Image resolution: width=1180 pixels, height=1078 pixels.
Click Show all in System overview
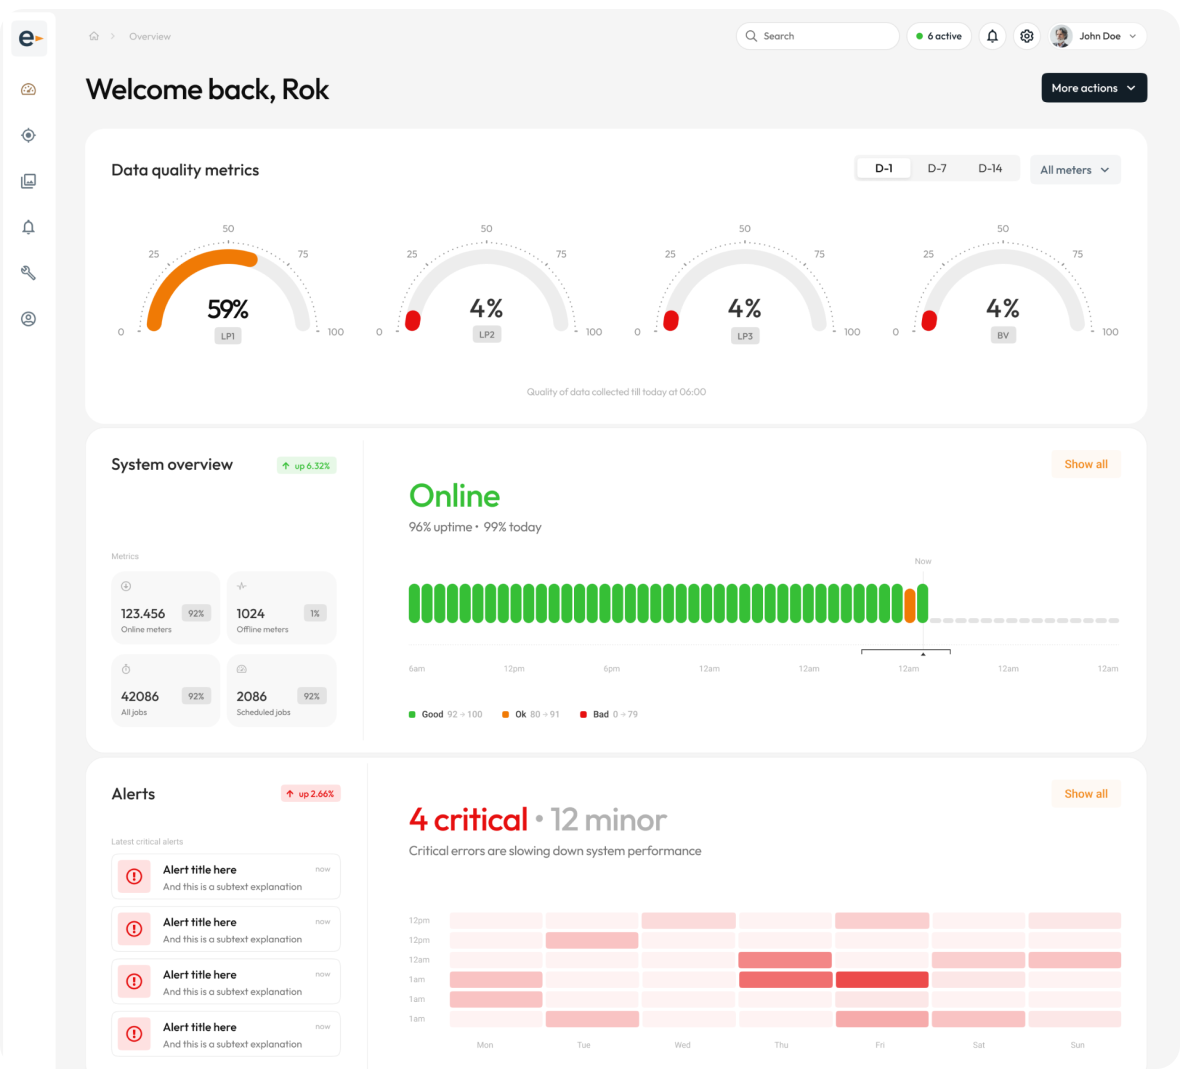point(1085,464)
